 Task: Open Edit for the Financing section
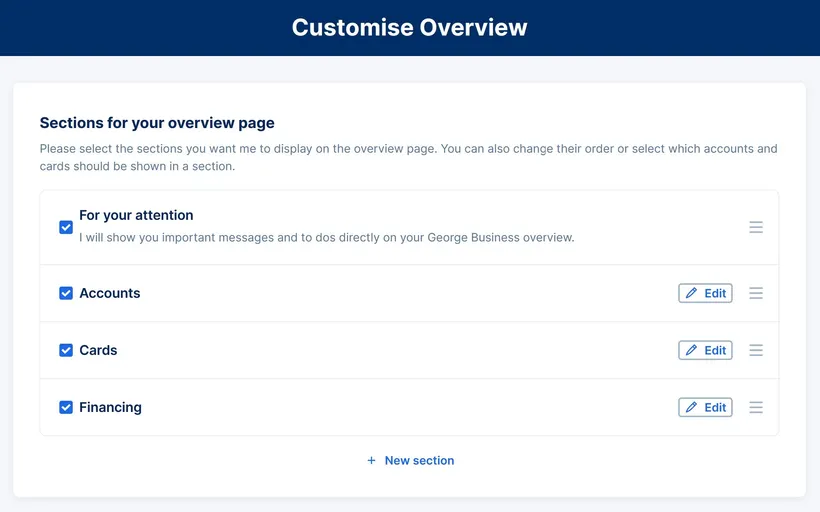pyautogui.click(x=705, y=407)
